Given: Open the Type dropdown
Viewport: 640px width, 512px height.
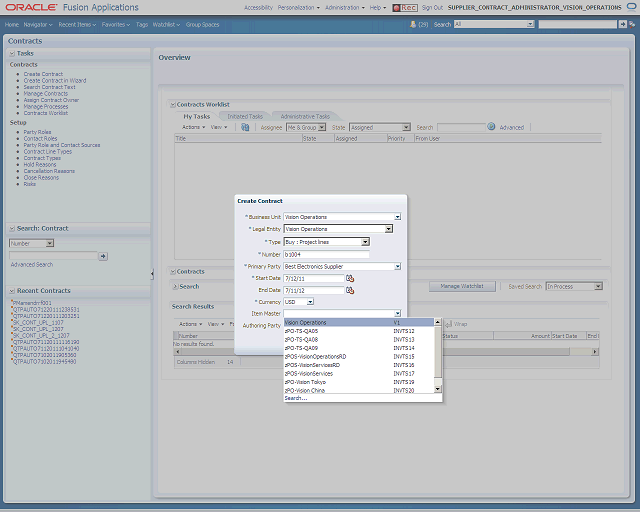Looking at the screenshot, I should tap(365, 242).
